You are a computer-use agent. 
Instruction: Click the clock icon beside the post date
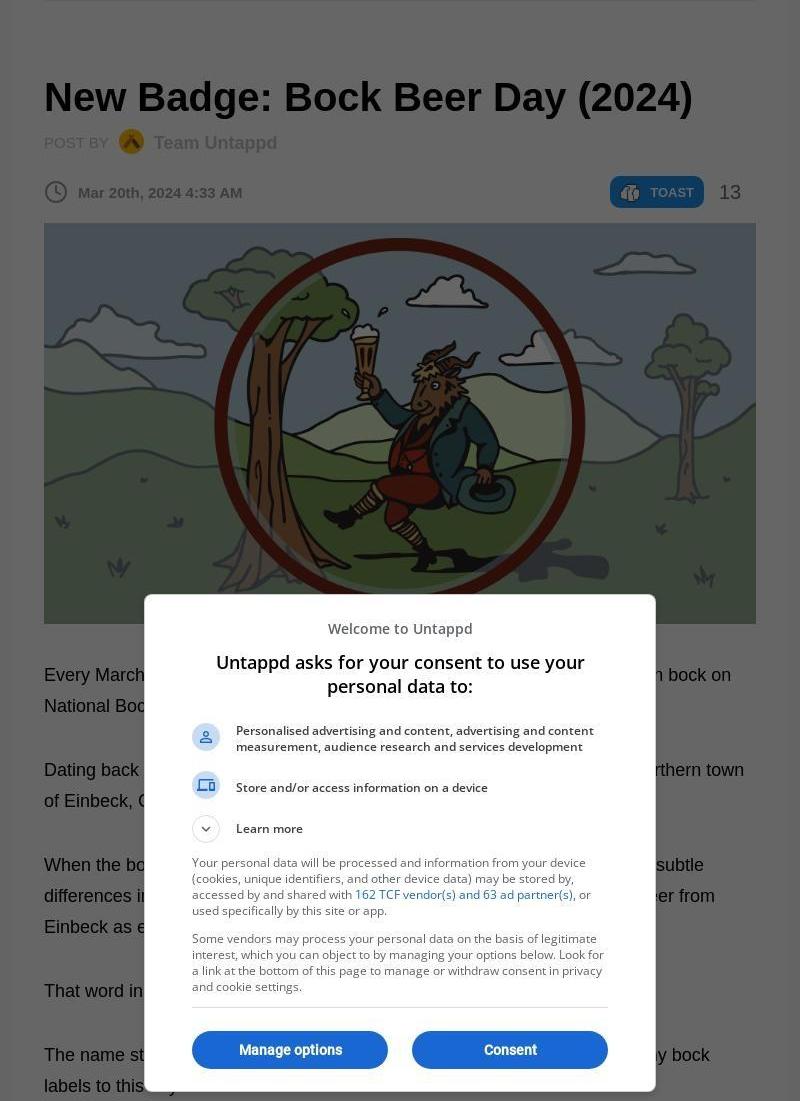[55, 192]
